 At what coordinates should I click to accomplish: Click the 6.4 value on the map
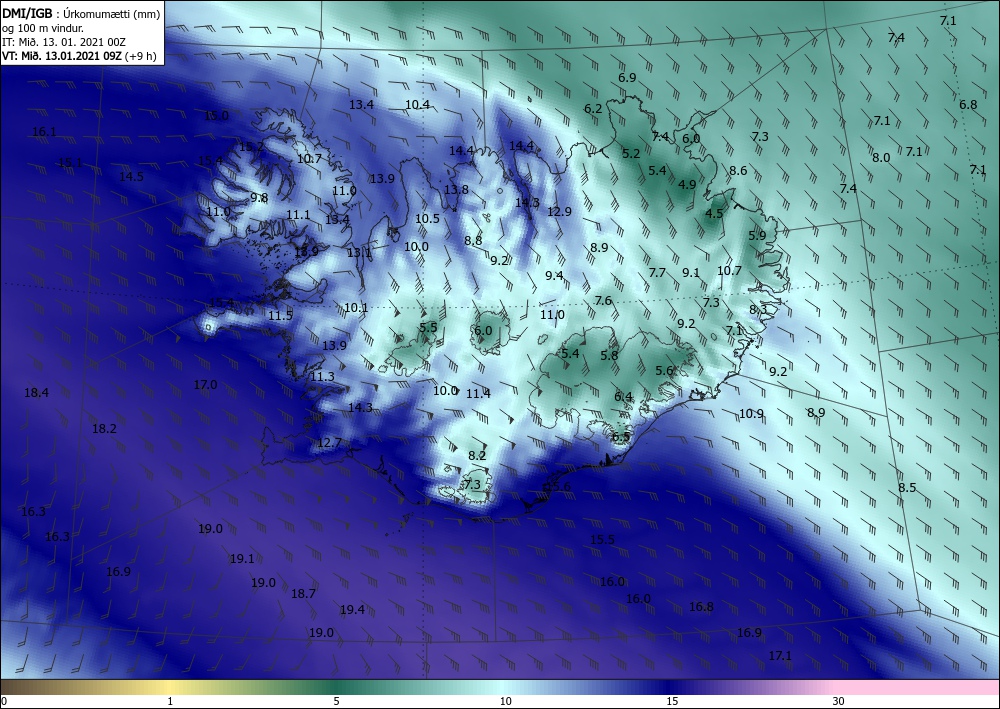coord(623,397)
